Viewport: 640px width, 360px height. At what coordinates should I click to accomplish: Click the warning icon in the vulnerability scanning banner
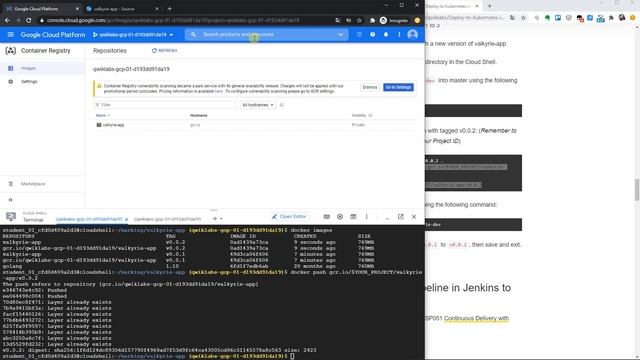pyautogui.click(x=99, y=86)
